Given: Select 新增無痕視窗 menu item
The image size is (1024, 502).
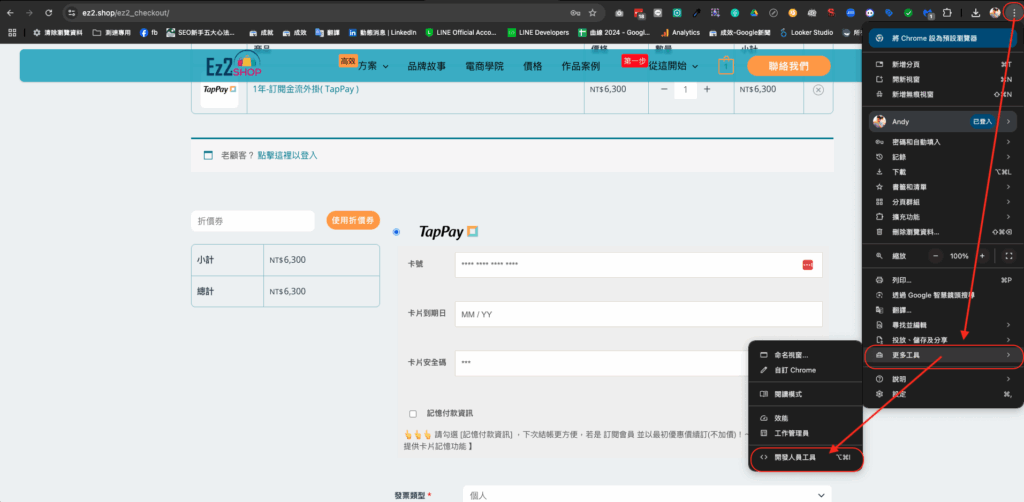Looking at the screenshot, I should point(944,95).
